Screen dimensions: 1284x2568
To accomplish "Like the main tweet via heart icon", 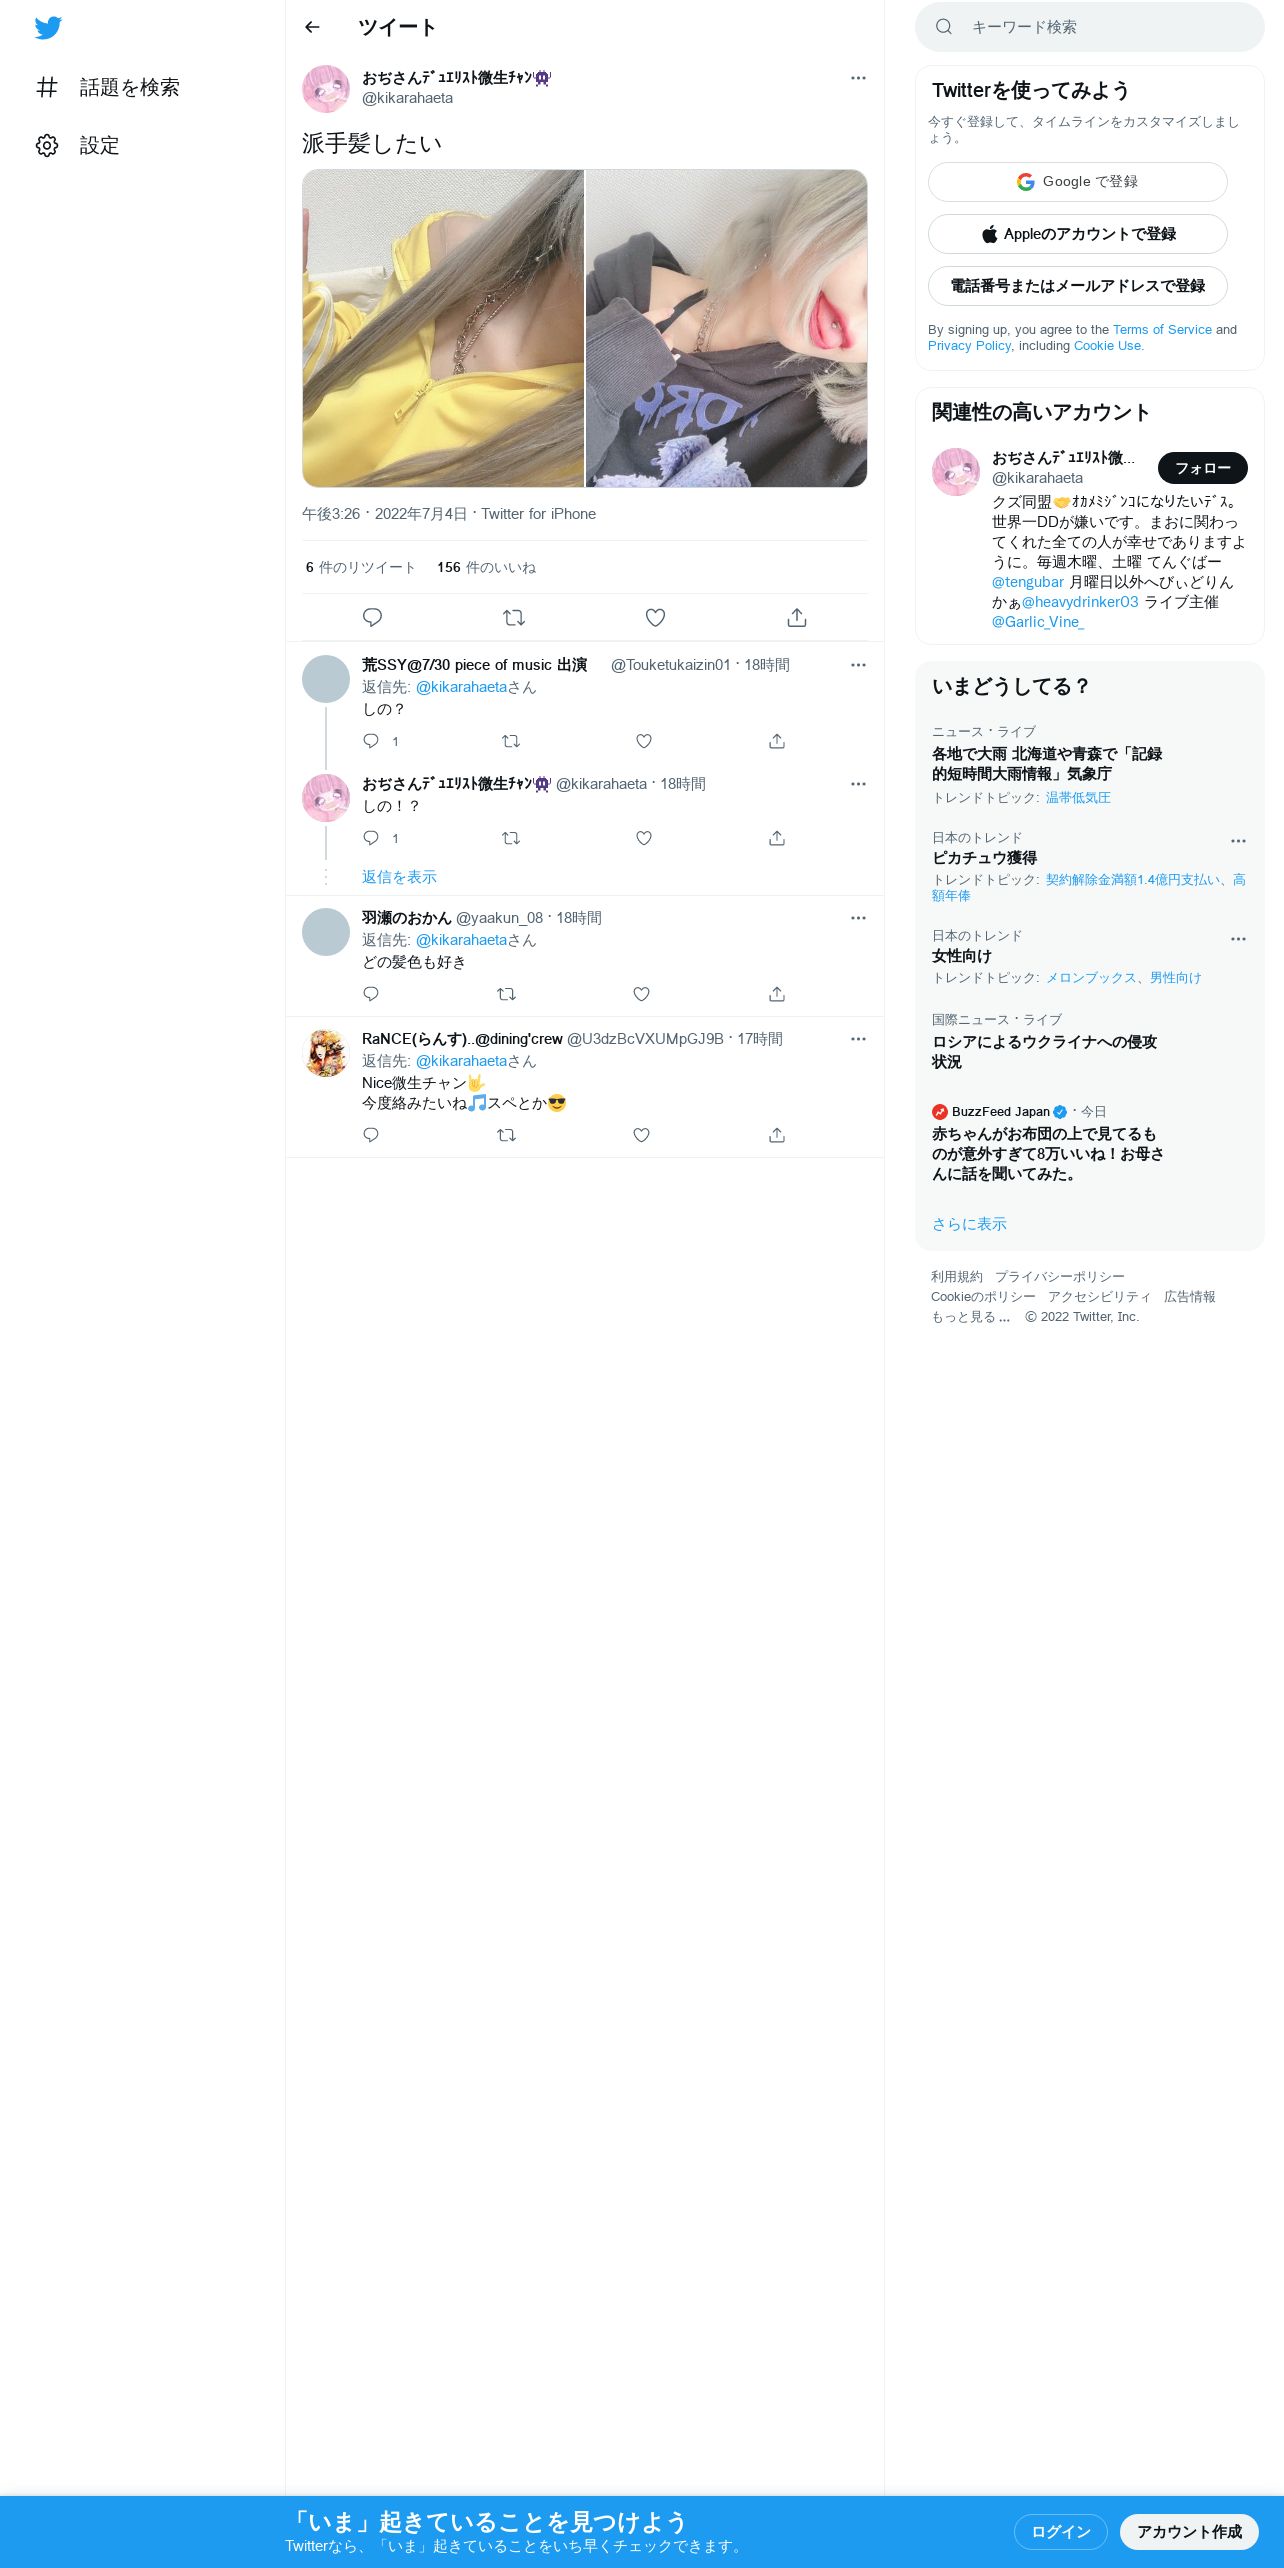I will tap(655, 617).
